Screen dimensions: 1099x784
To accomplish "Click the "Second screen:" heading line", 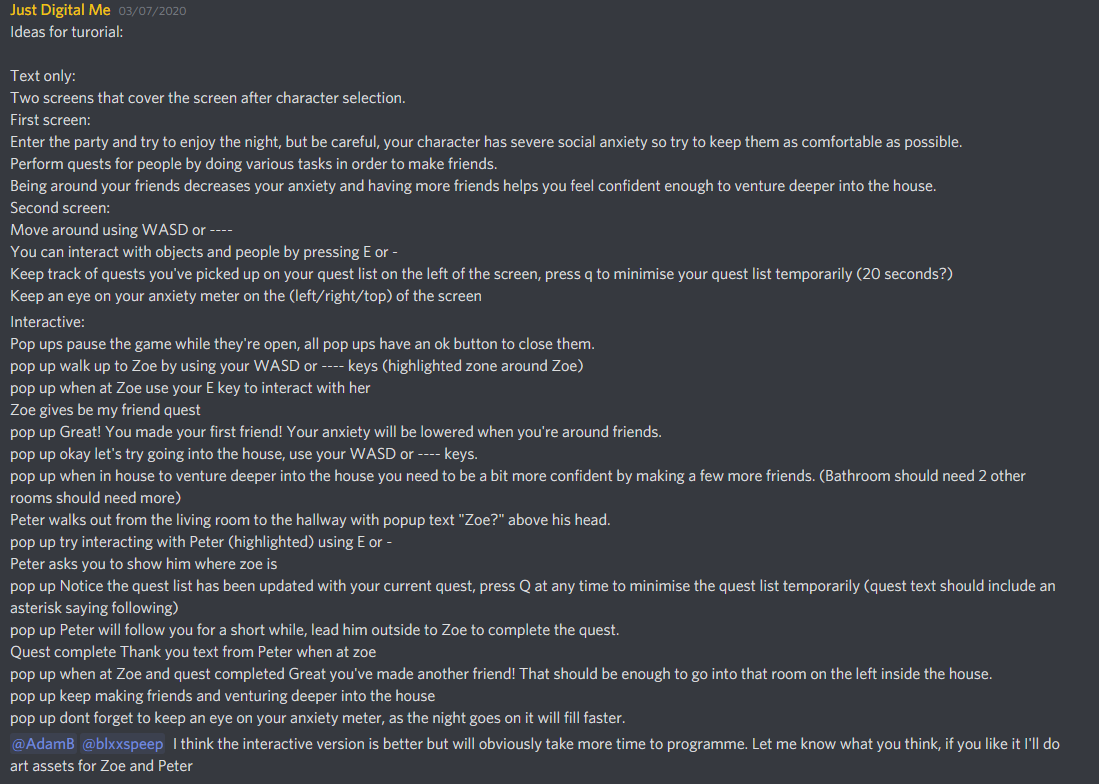I will tap(59, 208).
